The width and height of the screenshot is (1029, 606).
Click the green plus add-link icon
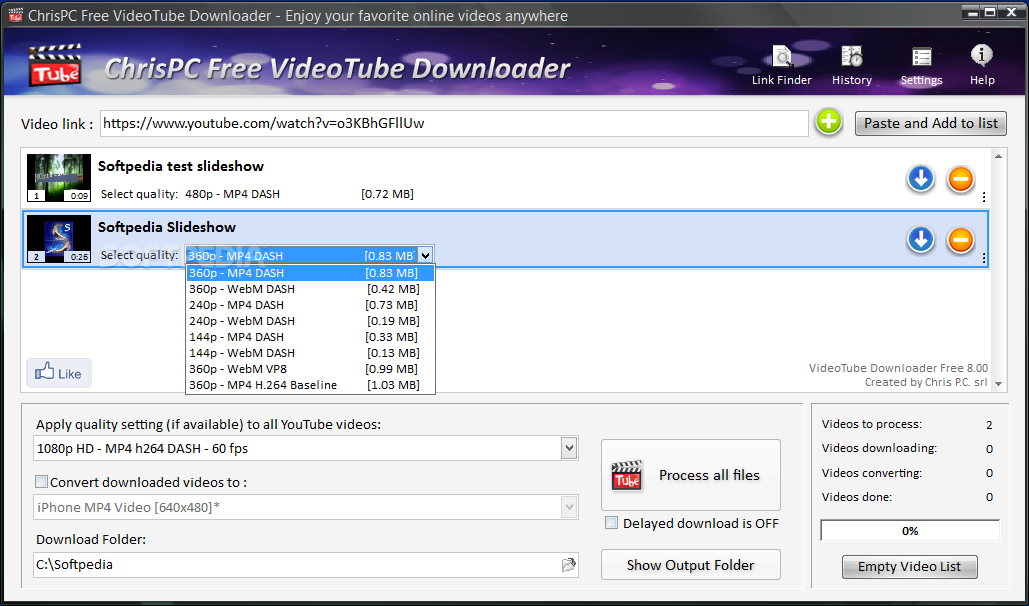click(829, 123)
